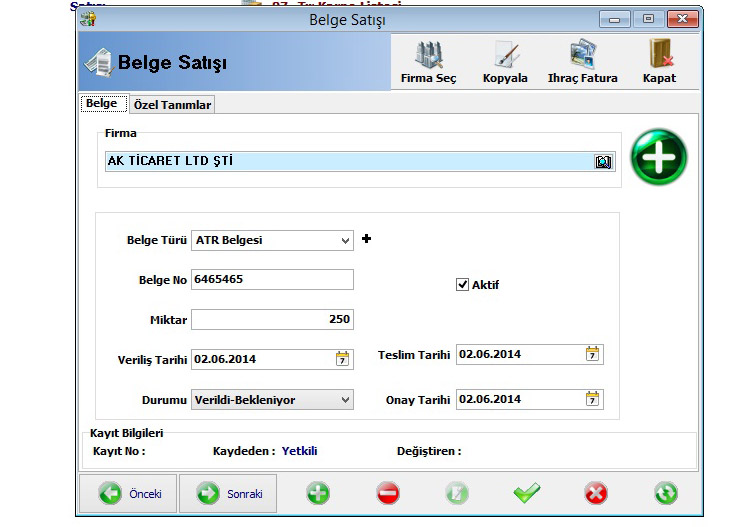The image size is (750, 527).
Task: Click the Firma Seç toolbar icon
Action: pos(428,55)
